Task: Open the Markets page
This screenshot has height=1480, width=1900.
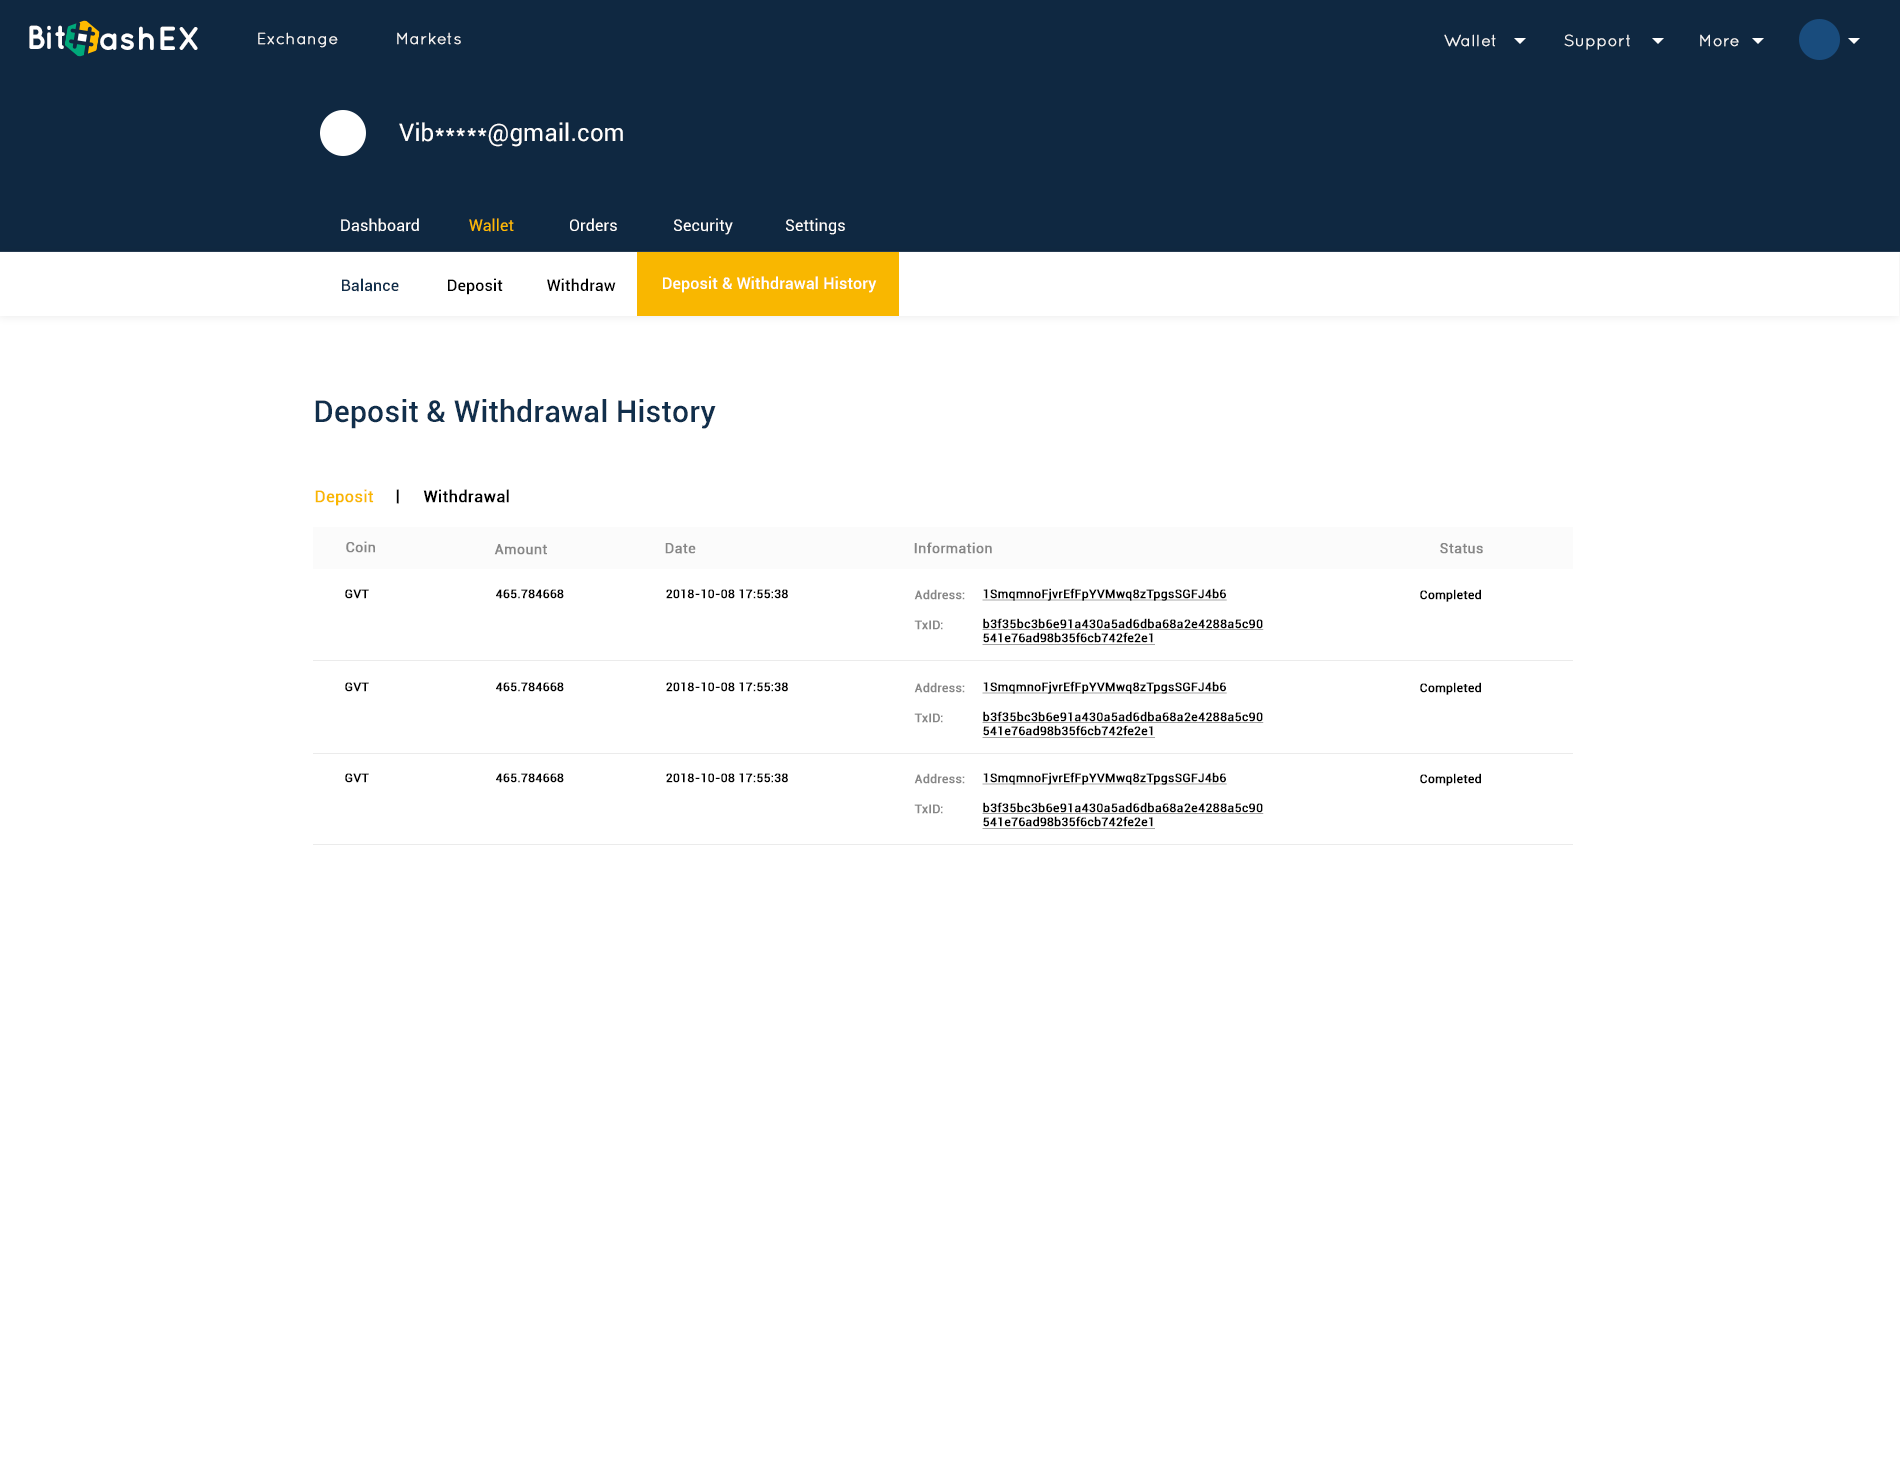Action: click(428, 39)
